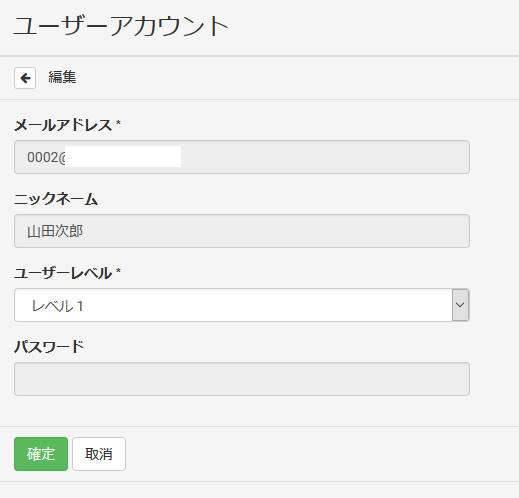519x498 pixels.
Task: Confirm changes with the green 確定 button
Action: 41,454
